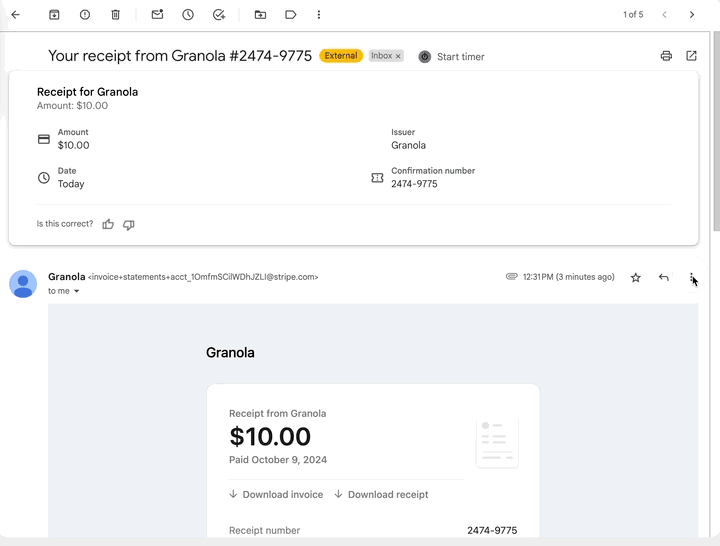Print this email conversation

point(666,56)
